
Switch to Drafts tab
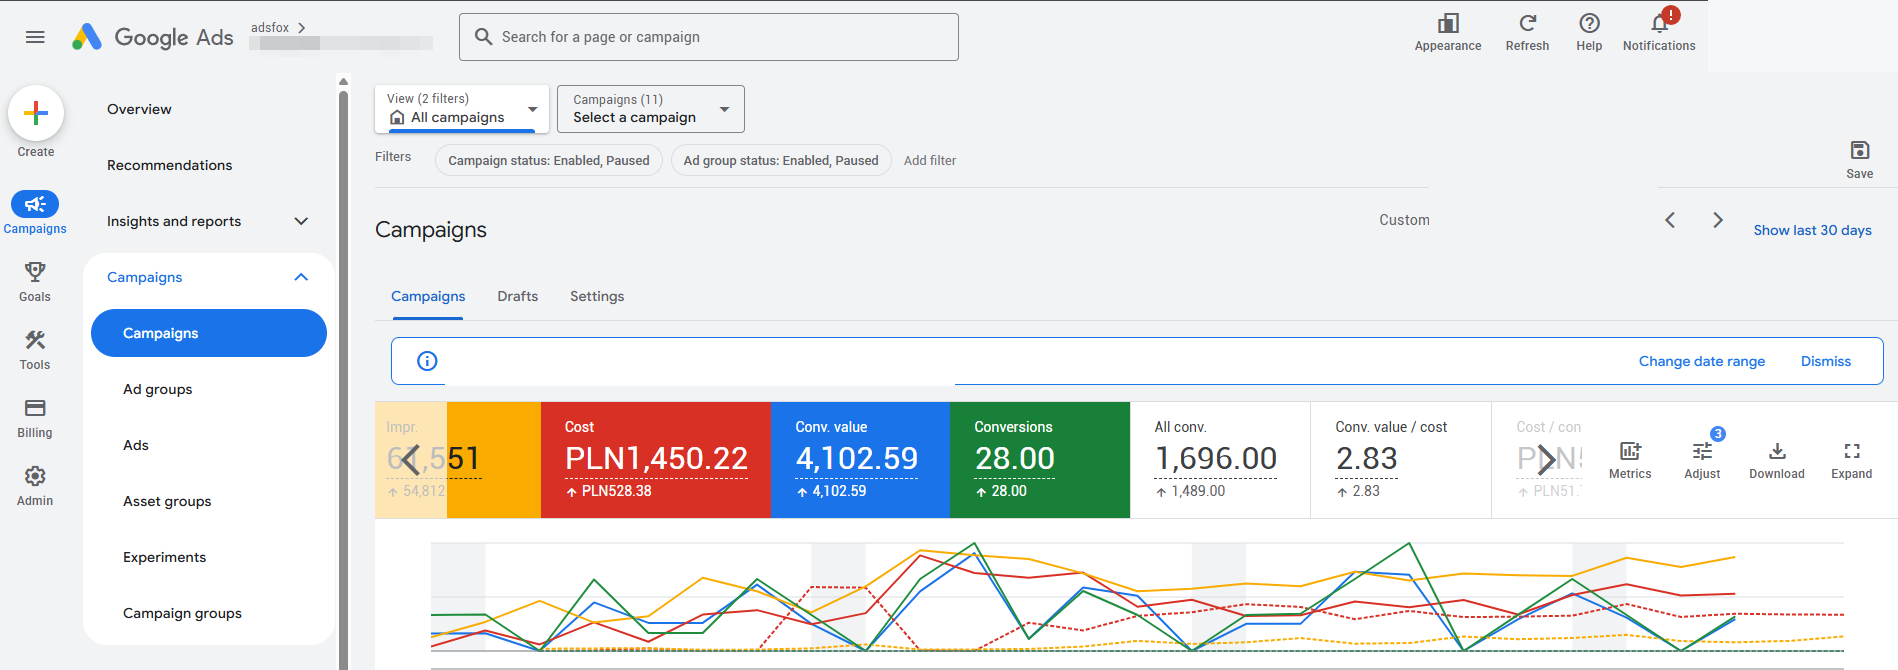(518, 296)
